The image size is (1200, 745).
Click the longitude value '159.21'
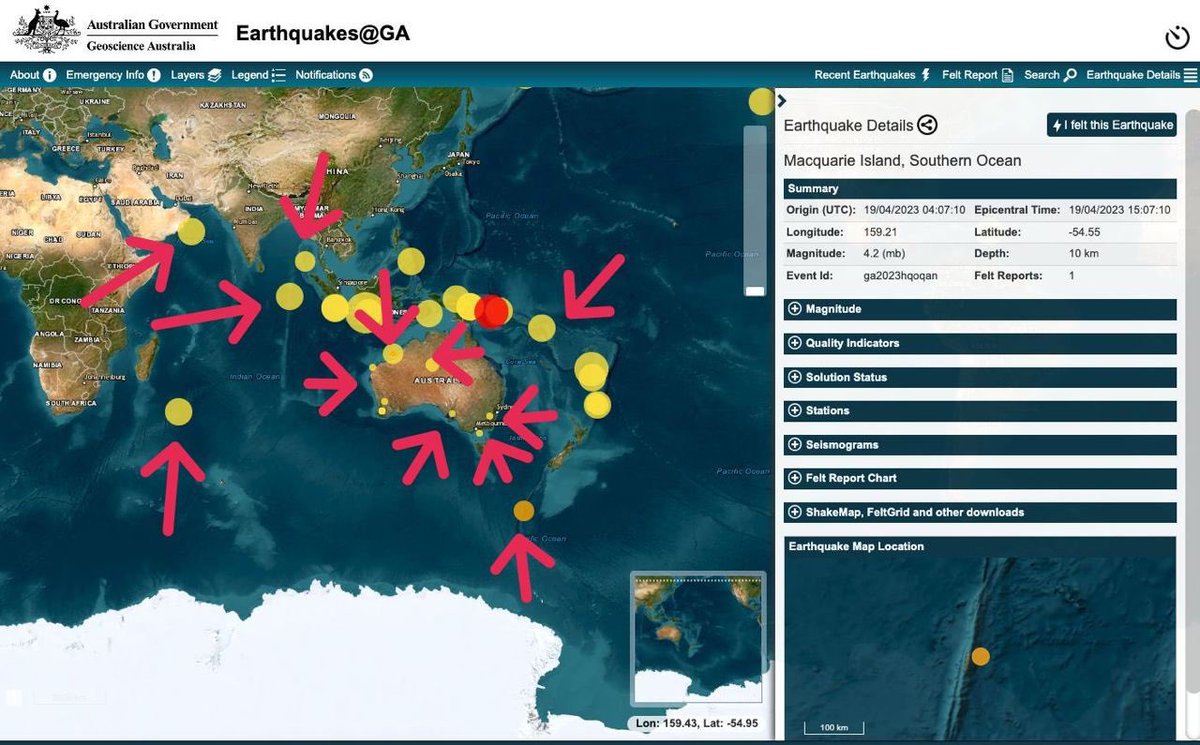pyautogui.click(x=879, y=231)
